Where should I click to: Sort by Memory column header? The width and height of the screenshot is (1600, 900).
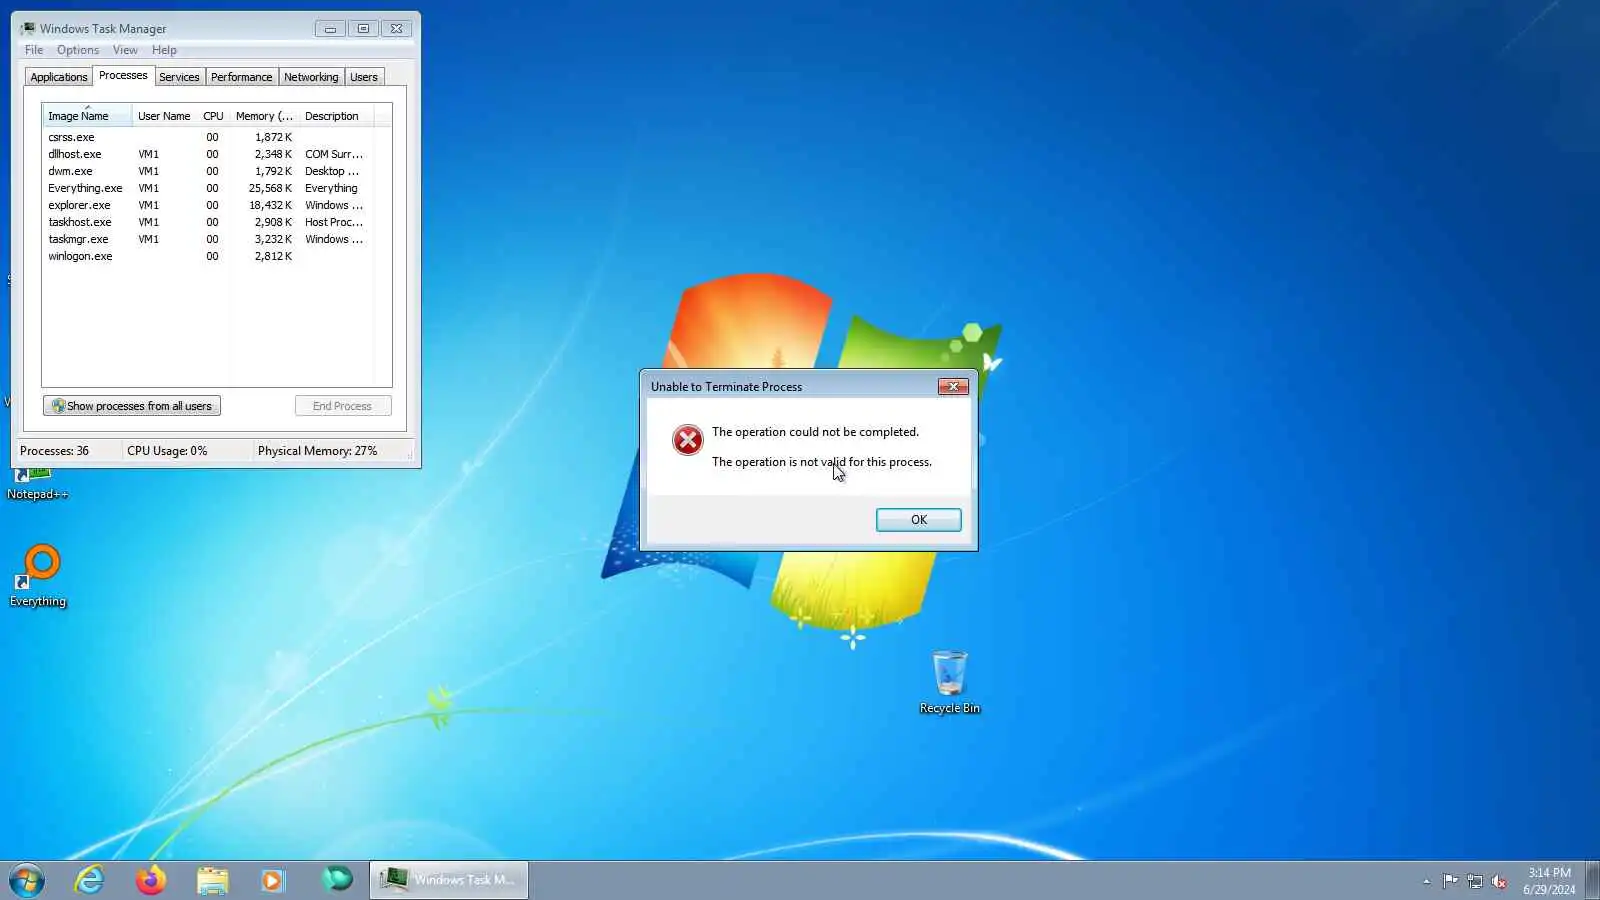(x=264, y=116)
